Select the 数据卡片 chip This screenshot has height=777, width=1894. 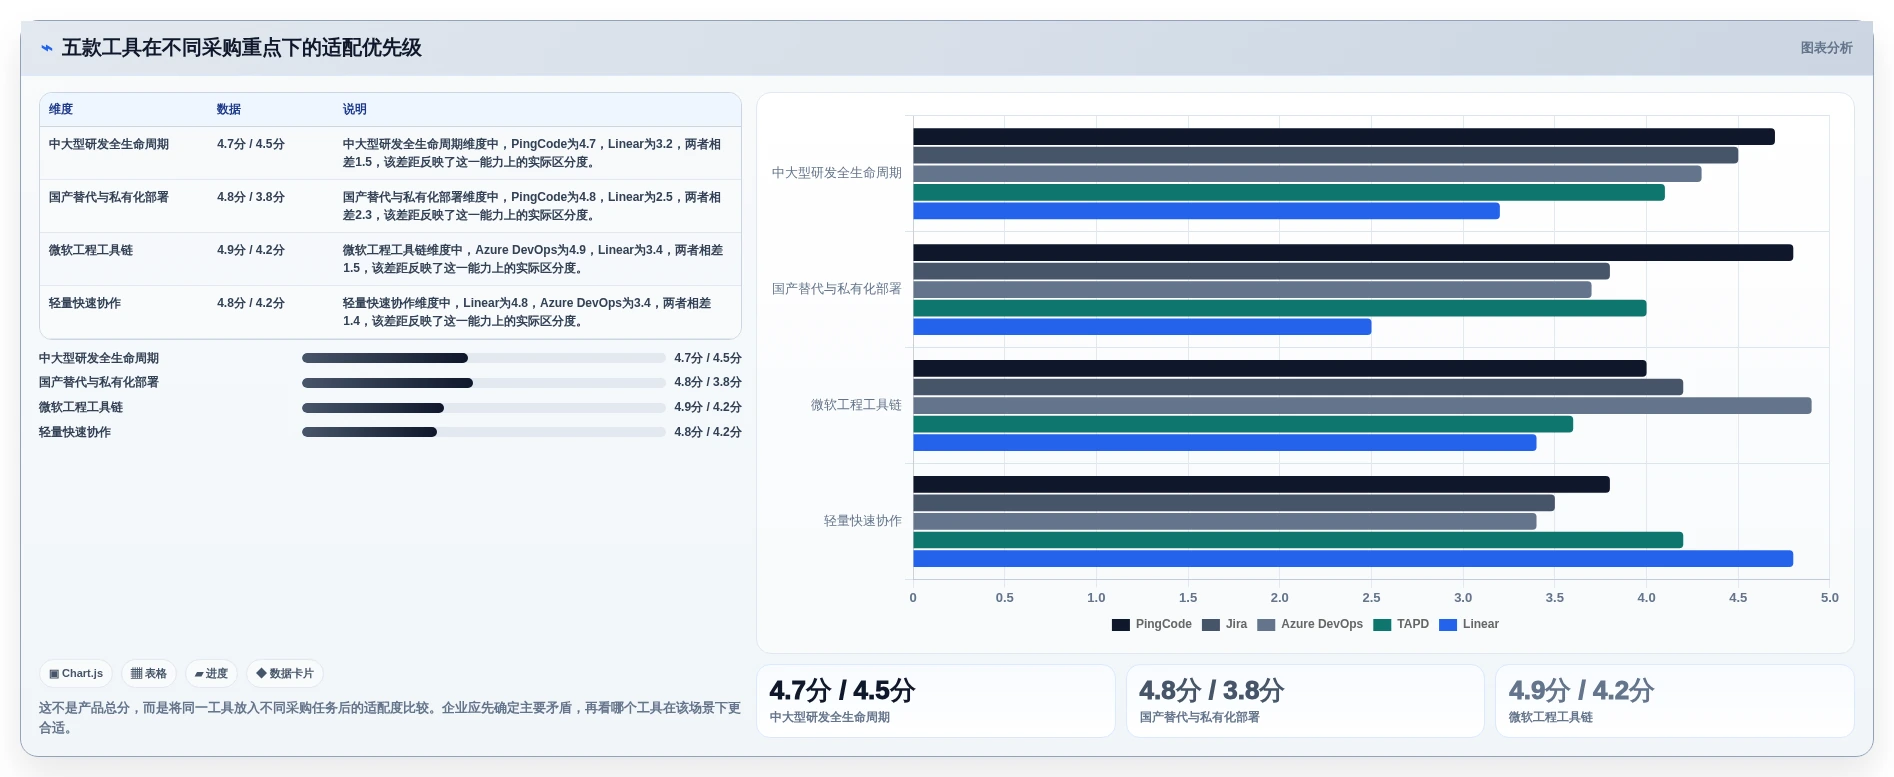pyautogui.click(x=285, y=674)
